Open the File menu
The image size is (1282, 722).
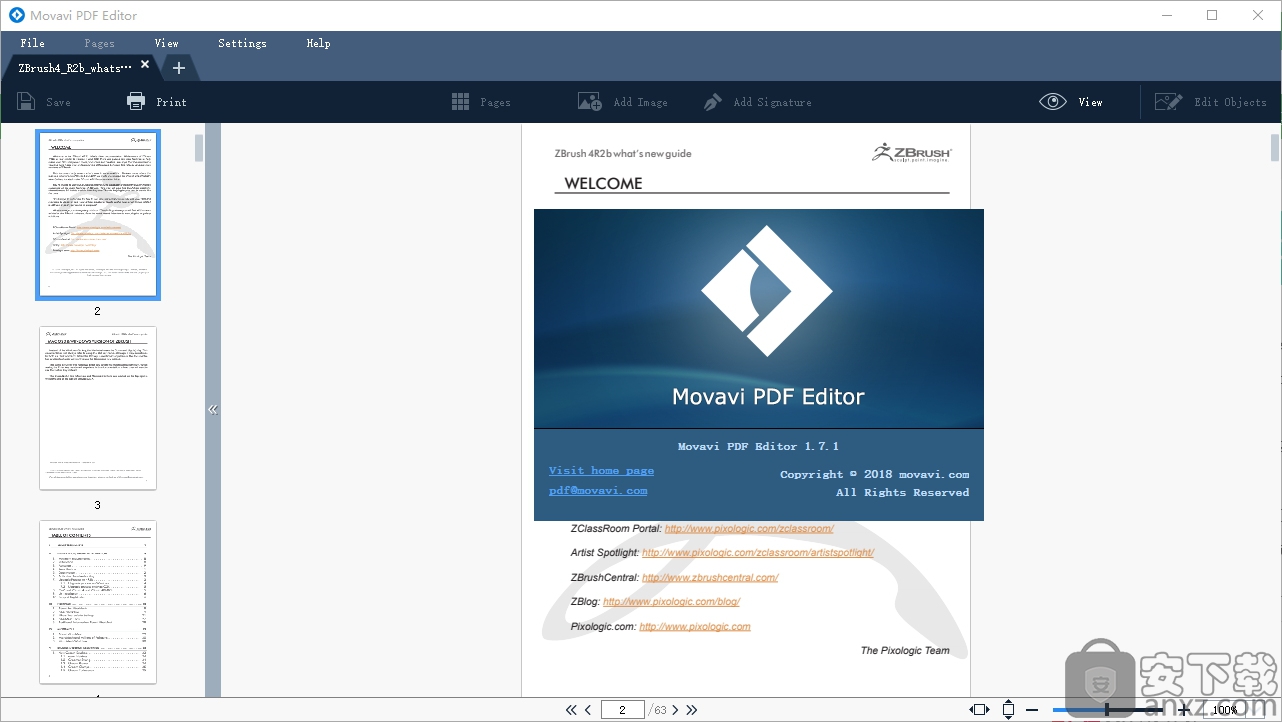[33, 43]
